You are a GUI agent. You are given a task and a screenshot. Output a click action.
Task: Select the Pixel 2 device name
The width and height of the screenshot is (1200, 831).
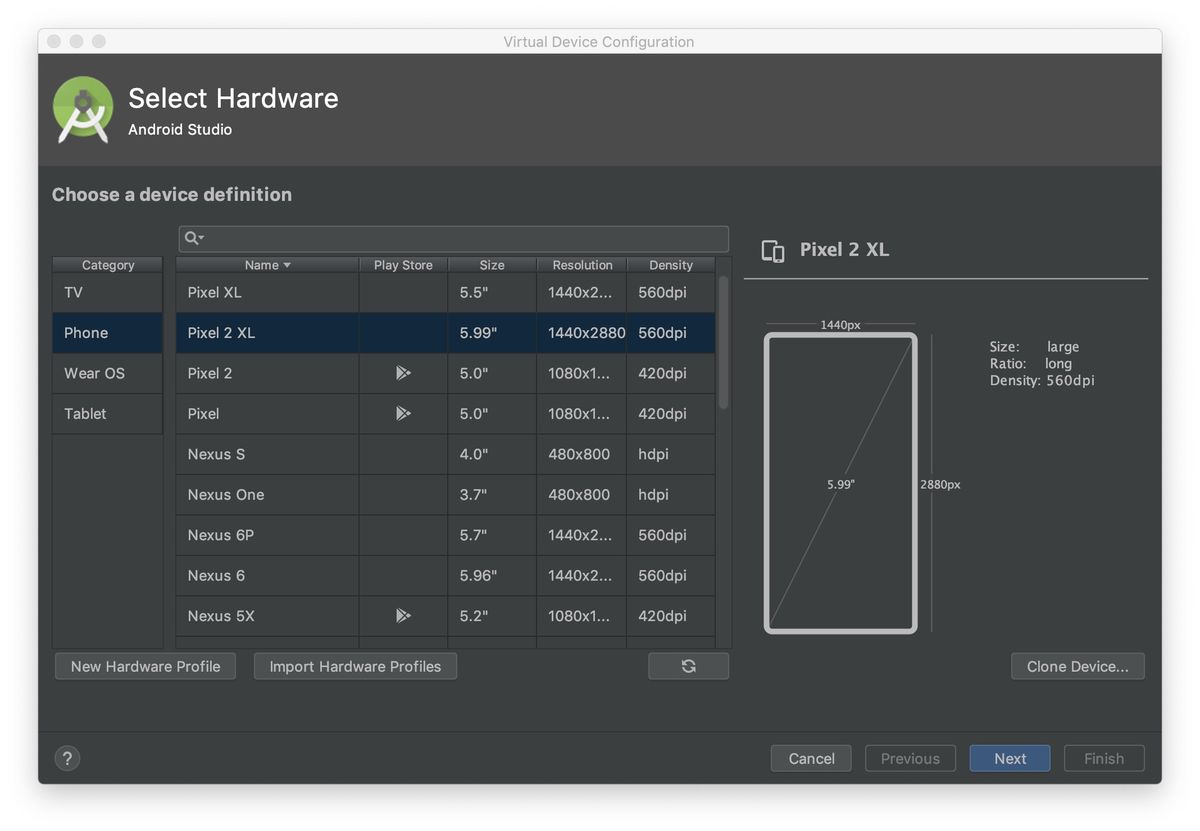tap(210, 373)
